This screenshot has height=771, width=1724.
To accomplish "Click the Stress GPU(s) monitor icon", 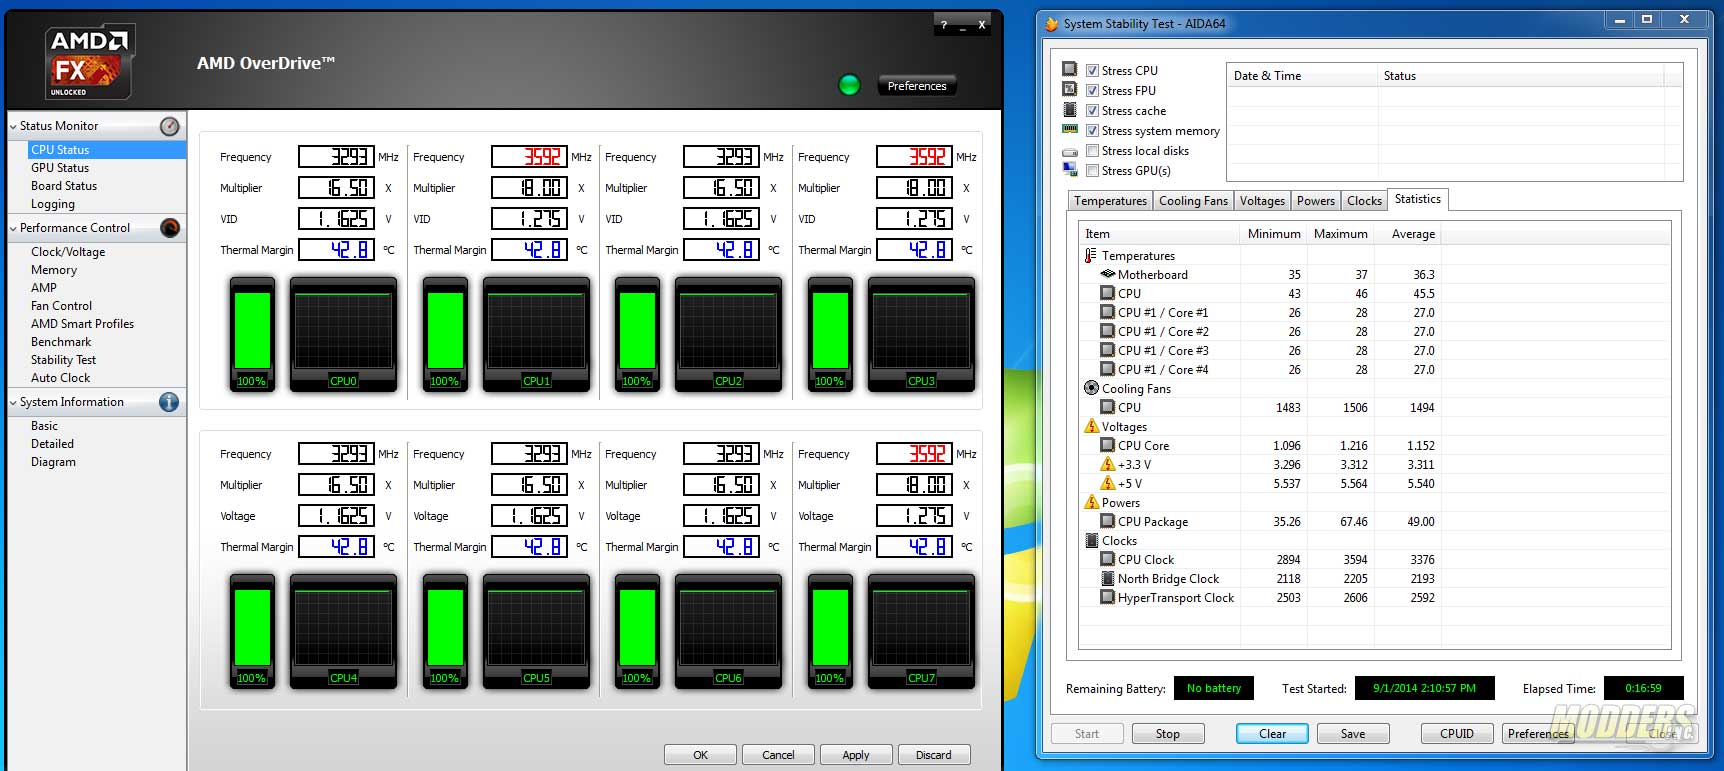I will pos(1070,170).
